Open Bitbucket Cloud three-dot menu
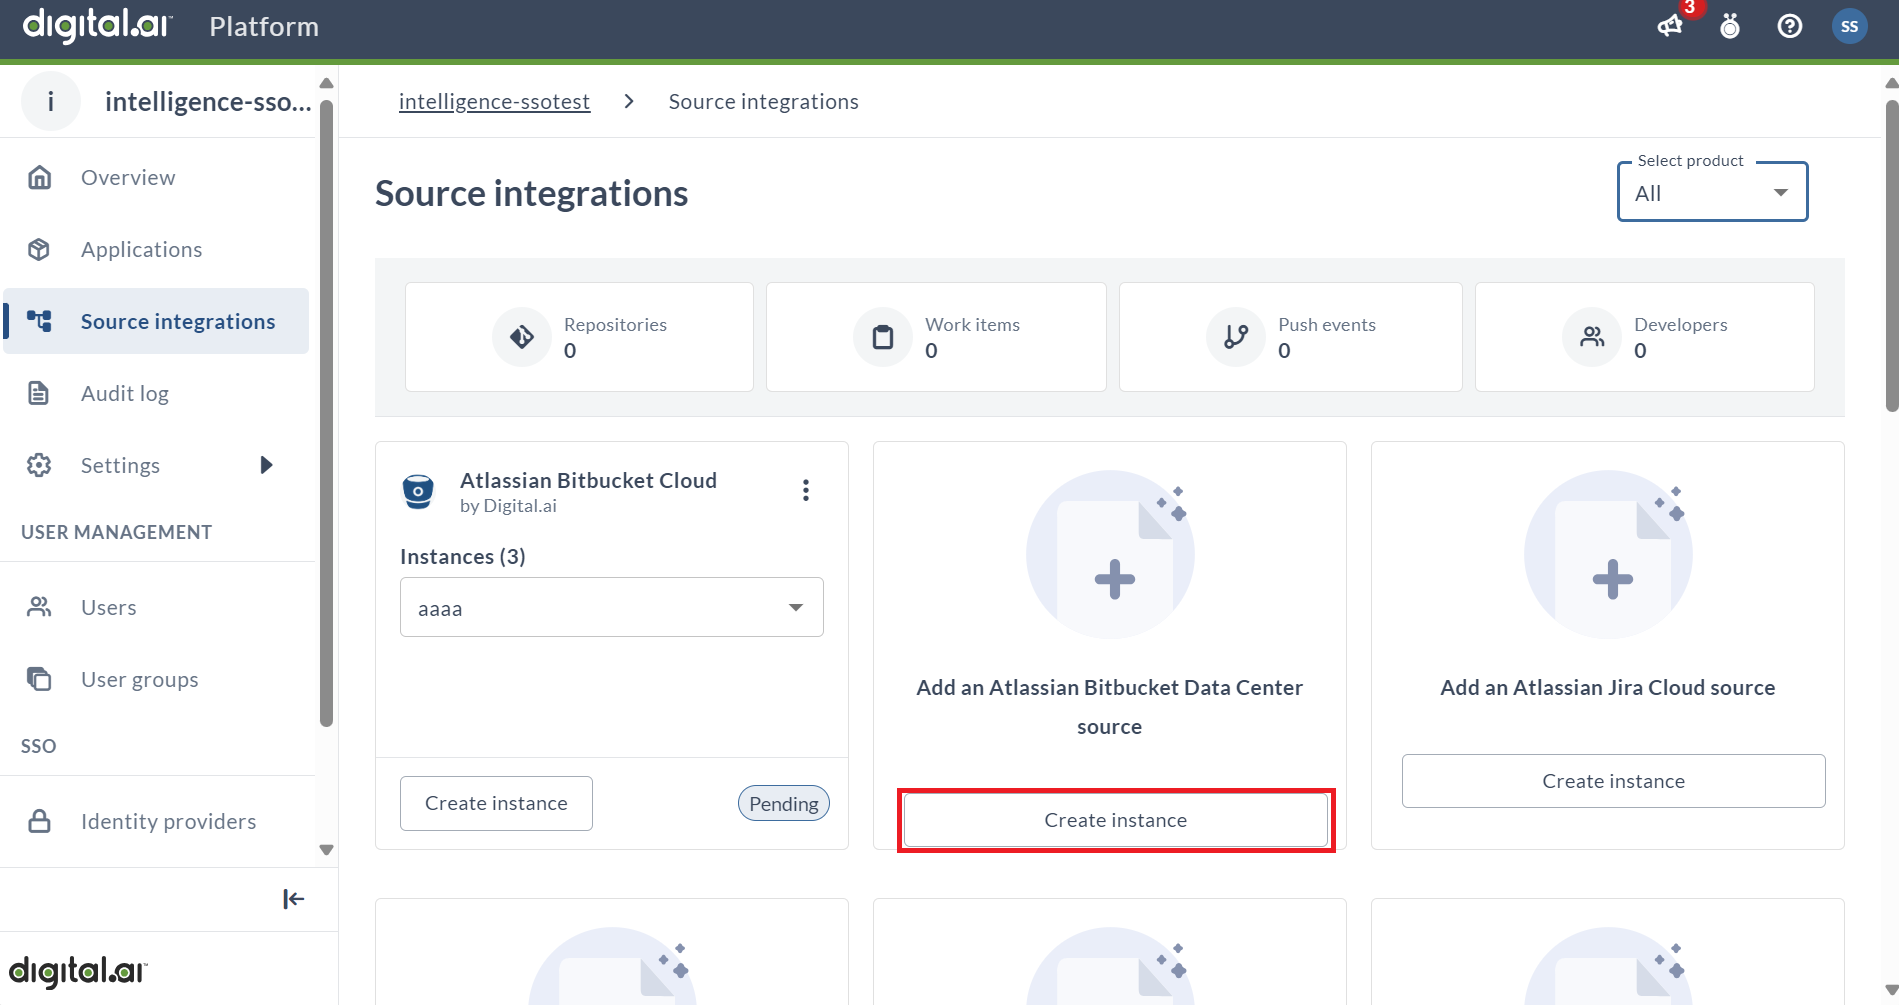This screenshot has width=1899, height=1005. coord(806,490)
